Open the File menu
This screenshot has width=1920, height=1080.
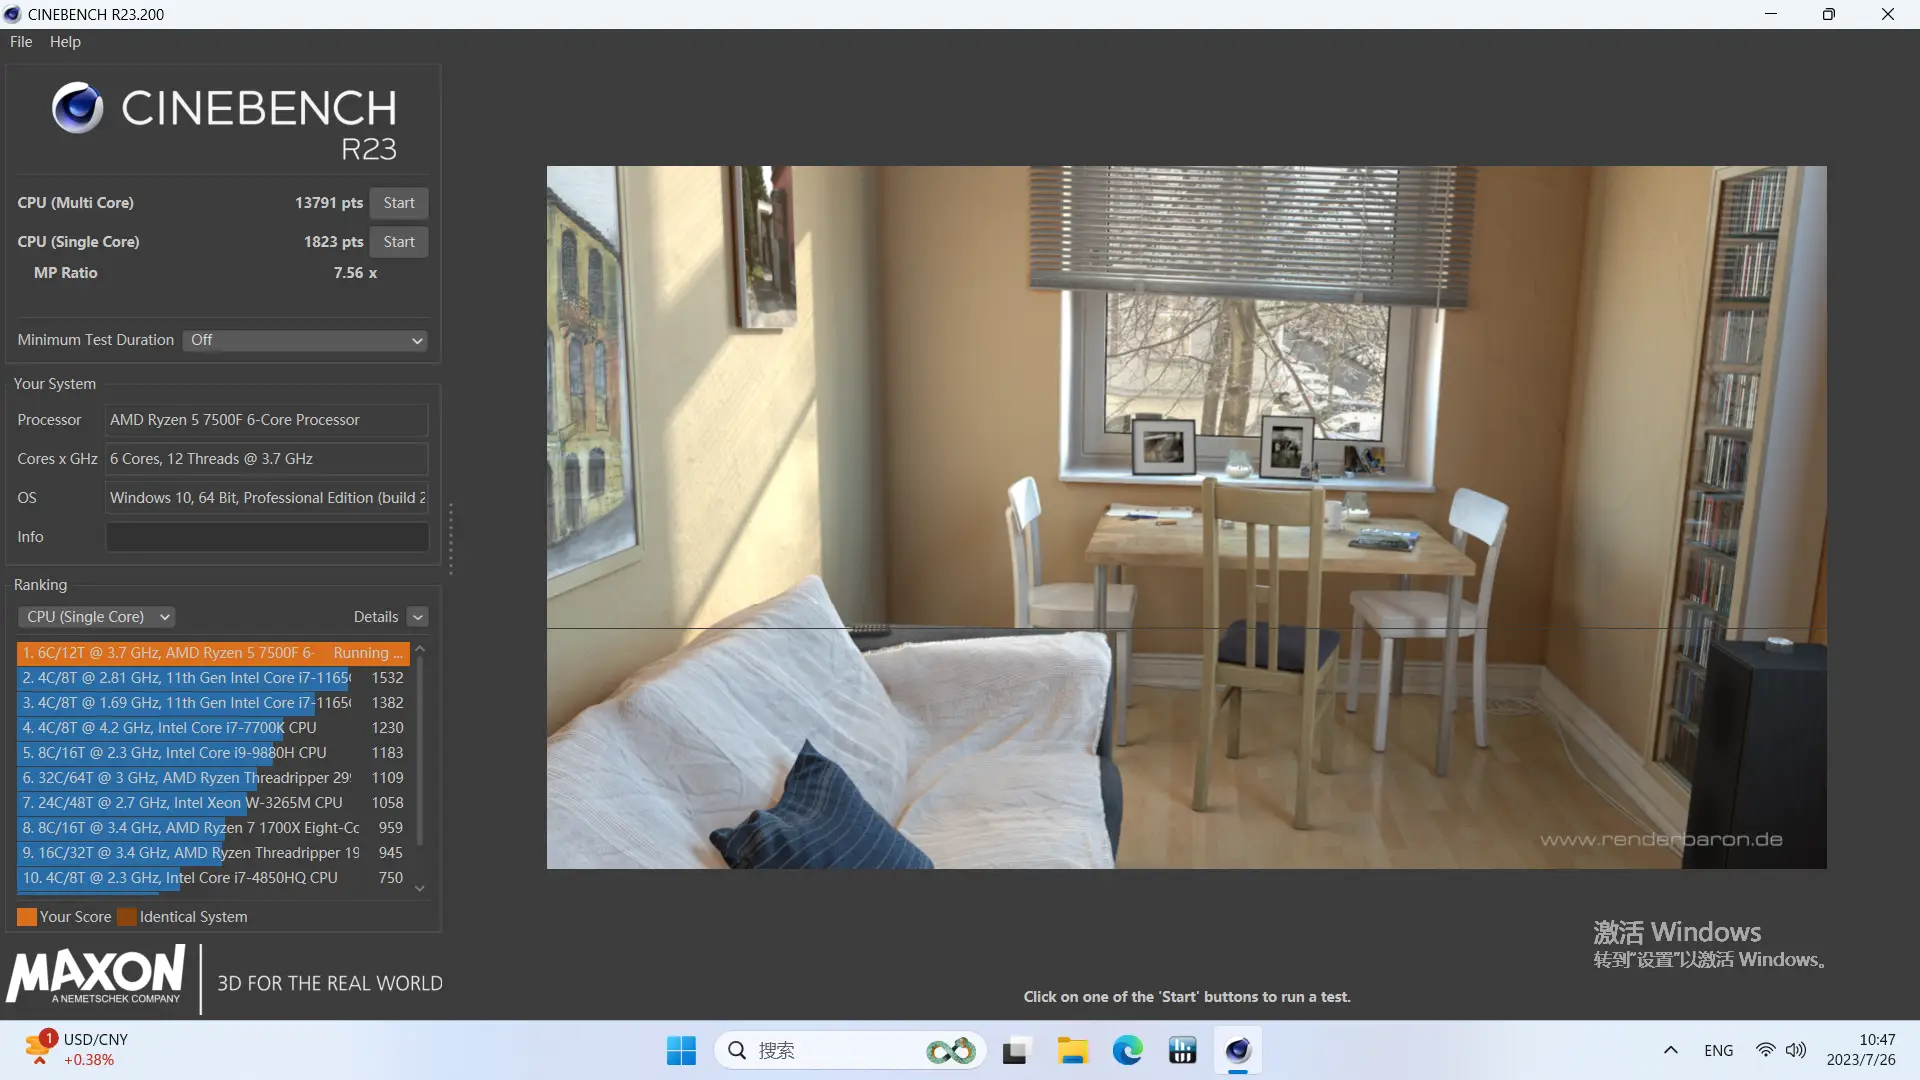coord(20,41)
